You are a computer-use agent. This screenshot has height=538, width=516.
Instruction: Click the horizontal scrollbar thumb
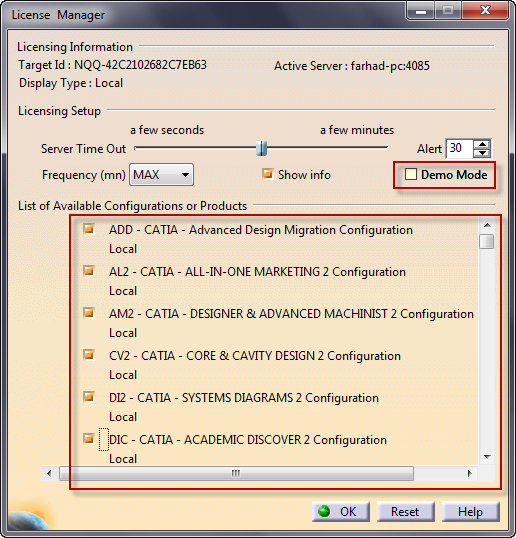236,473
